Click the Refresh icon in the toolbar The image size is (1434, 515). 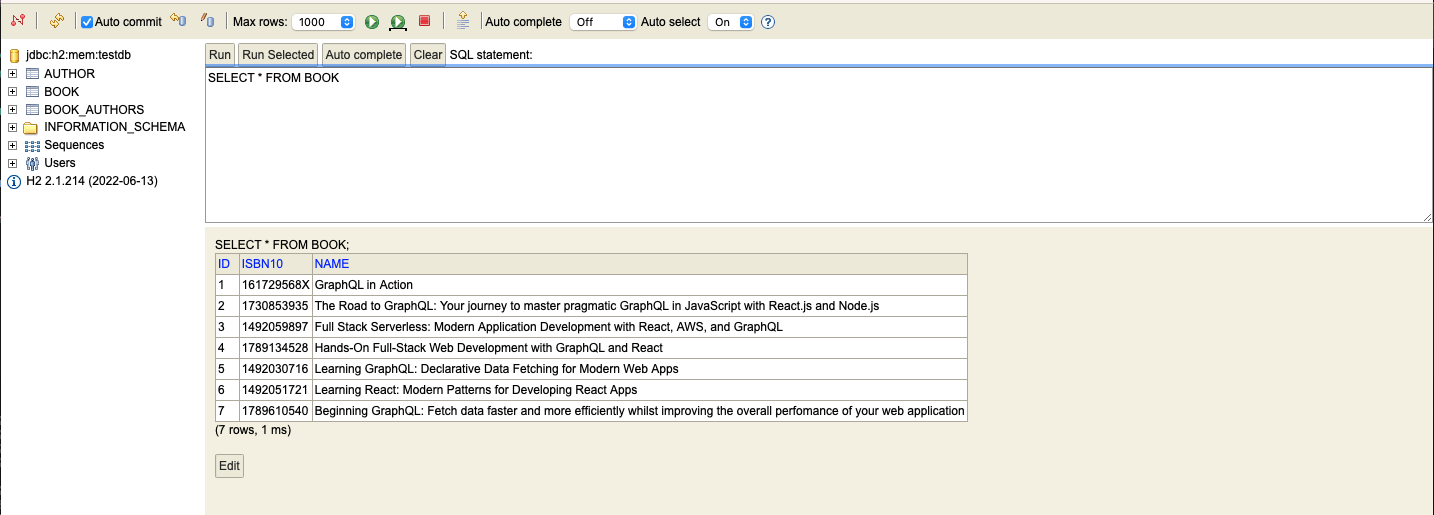[x=57, y=21]
